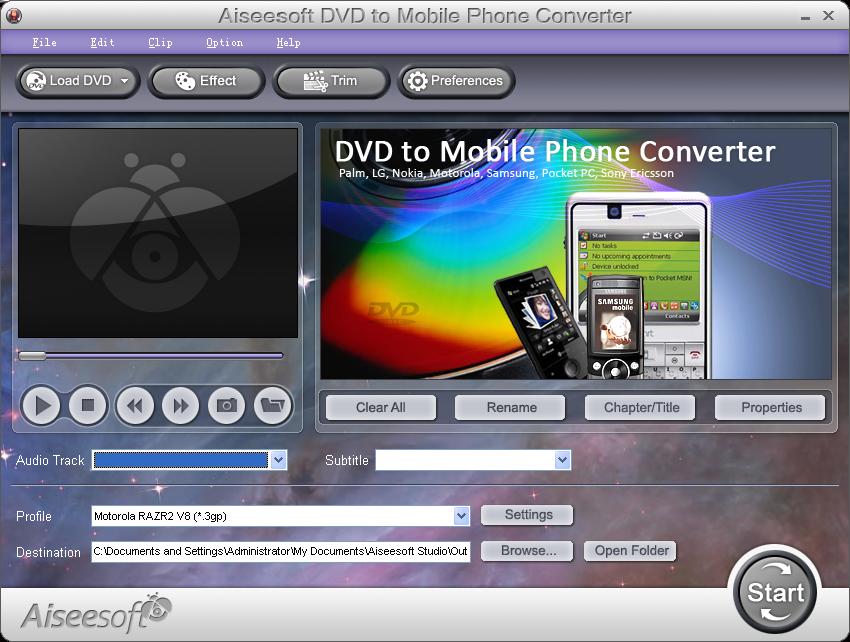Viewport: 850px width, 642px height.
Task: Take a snapshot with the camera icon
Action: pyautogui.click(x=227, y=405)
